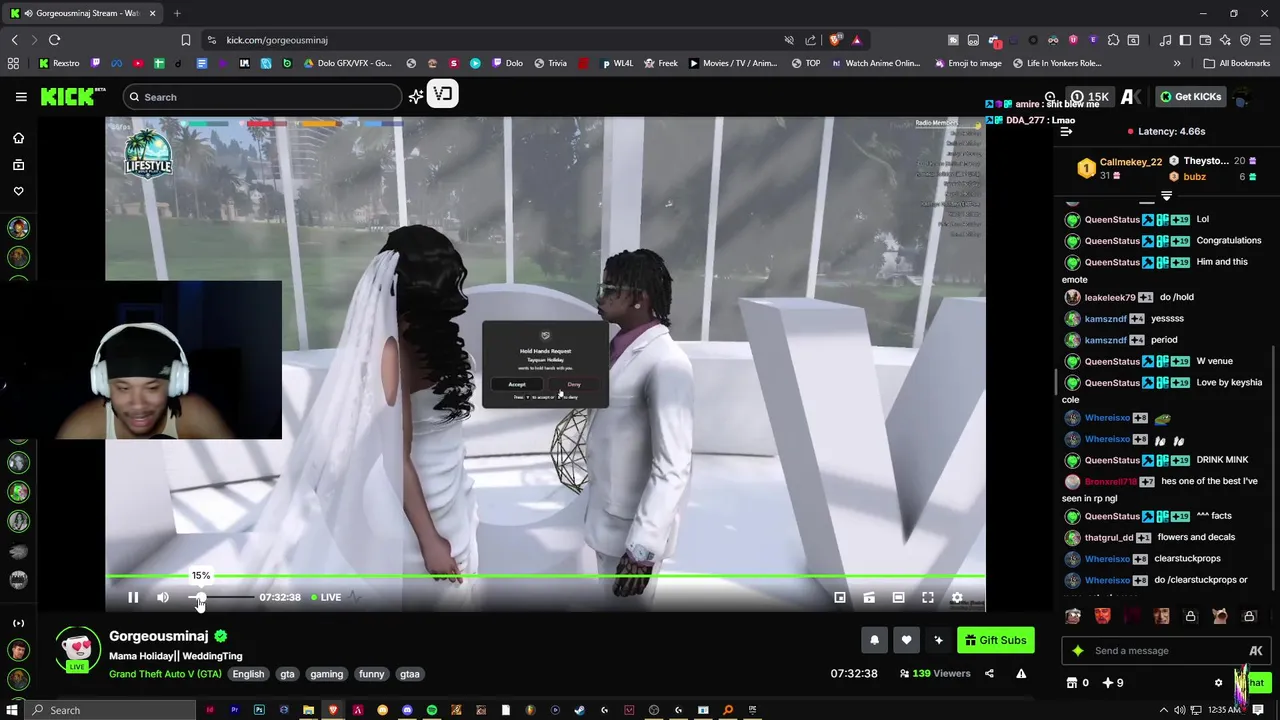Collapse the chat panel arrow icon

pos(1066,131)
